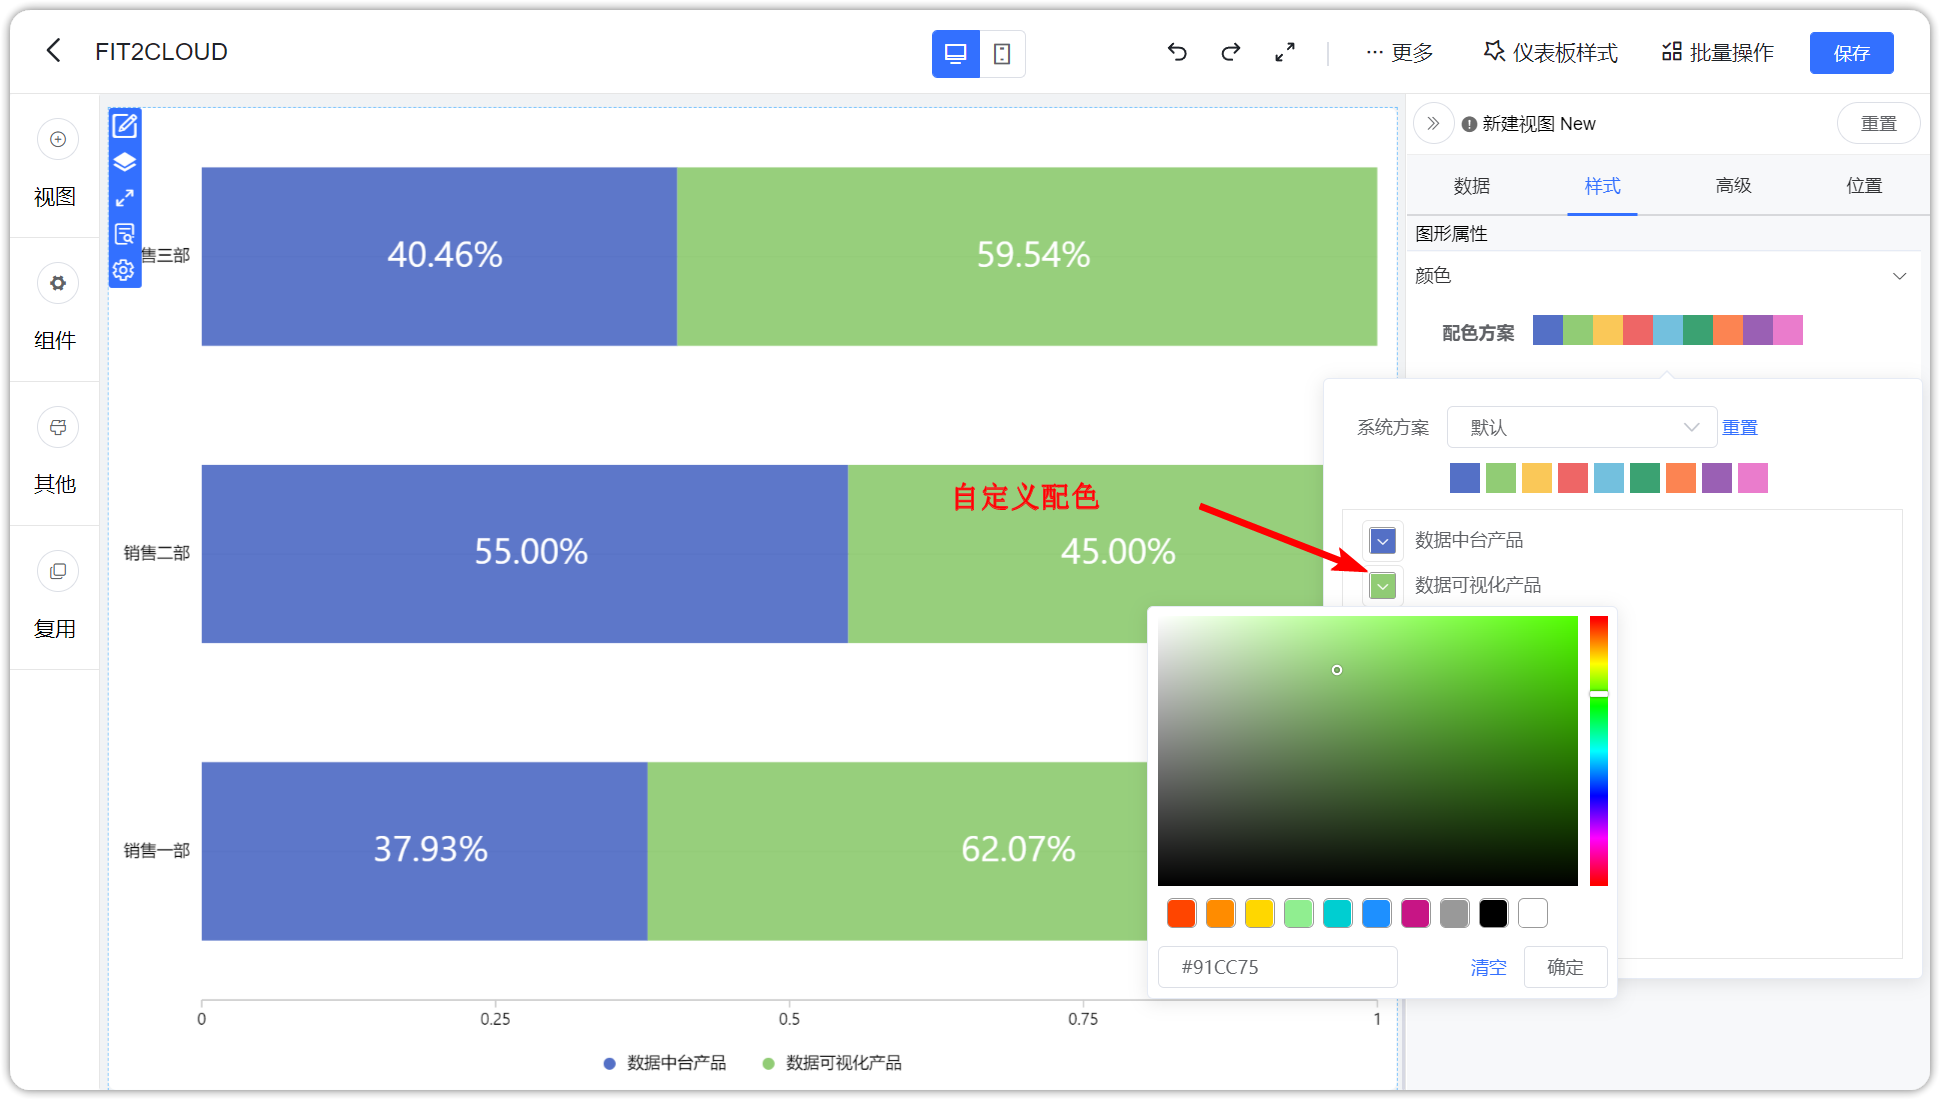Undo the last action
This screenshot has width=1940, height=1100.
pyautogui.click(x=1177, y=52)
